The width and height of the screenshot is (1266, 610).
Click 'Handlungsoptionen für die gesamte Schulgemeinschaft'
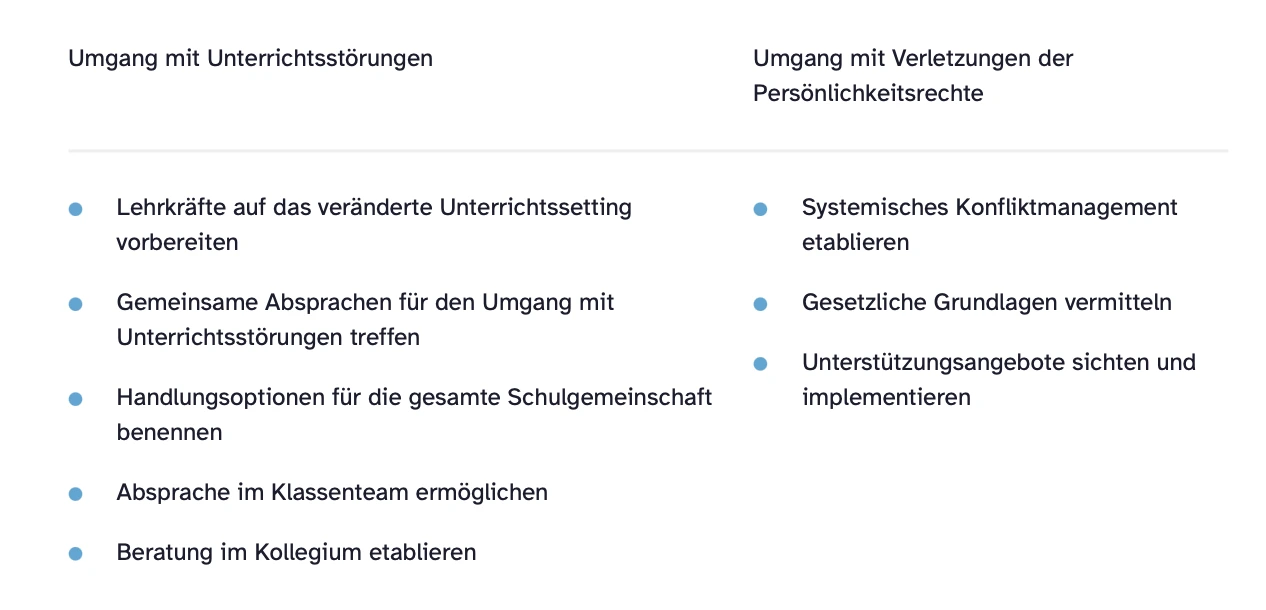pyautogui.click(x=414, y=397)
